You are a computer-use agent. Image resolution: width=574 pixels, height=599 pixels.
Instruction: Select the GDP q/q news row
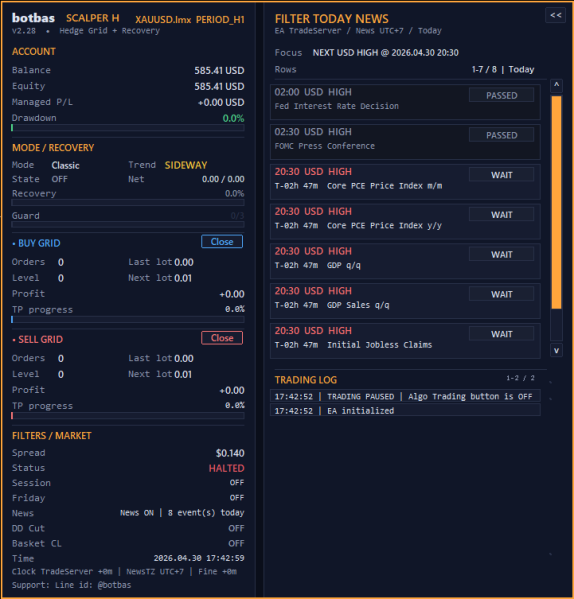(x=405, y=261)
